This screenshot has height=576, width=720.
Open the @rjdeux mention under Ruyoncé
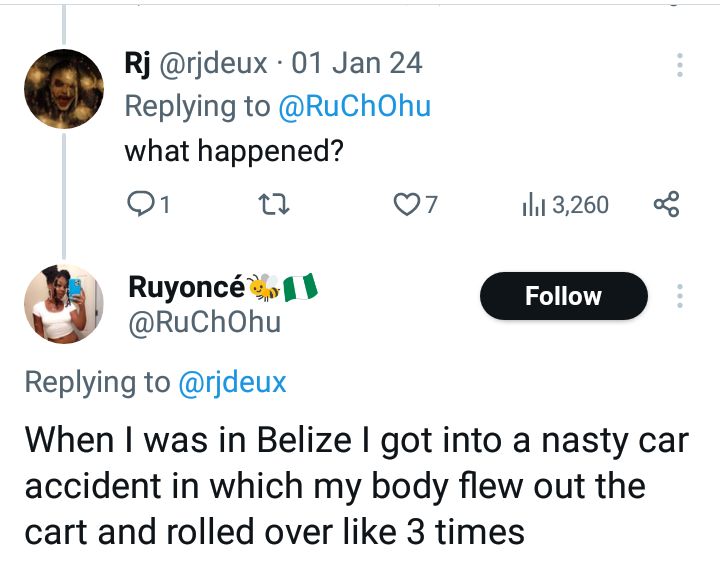point(232,381)
